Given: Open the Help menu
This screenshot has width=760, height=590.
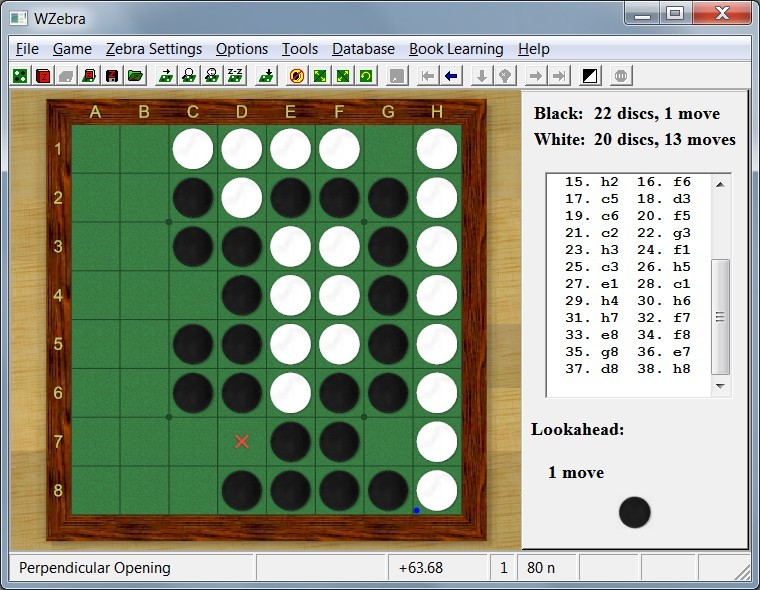Looking at the screenshot, I should [x=534, y=49].
